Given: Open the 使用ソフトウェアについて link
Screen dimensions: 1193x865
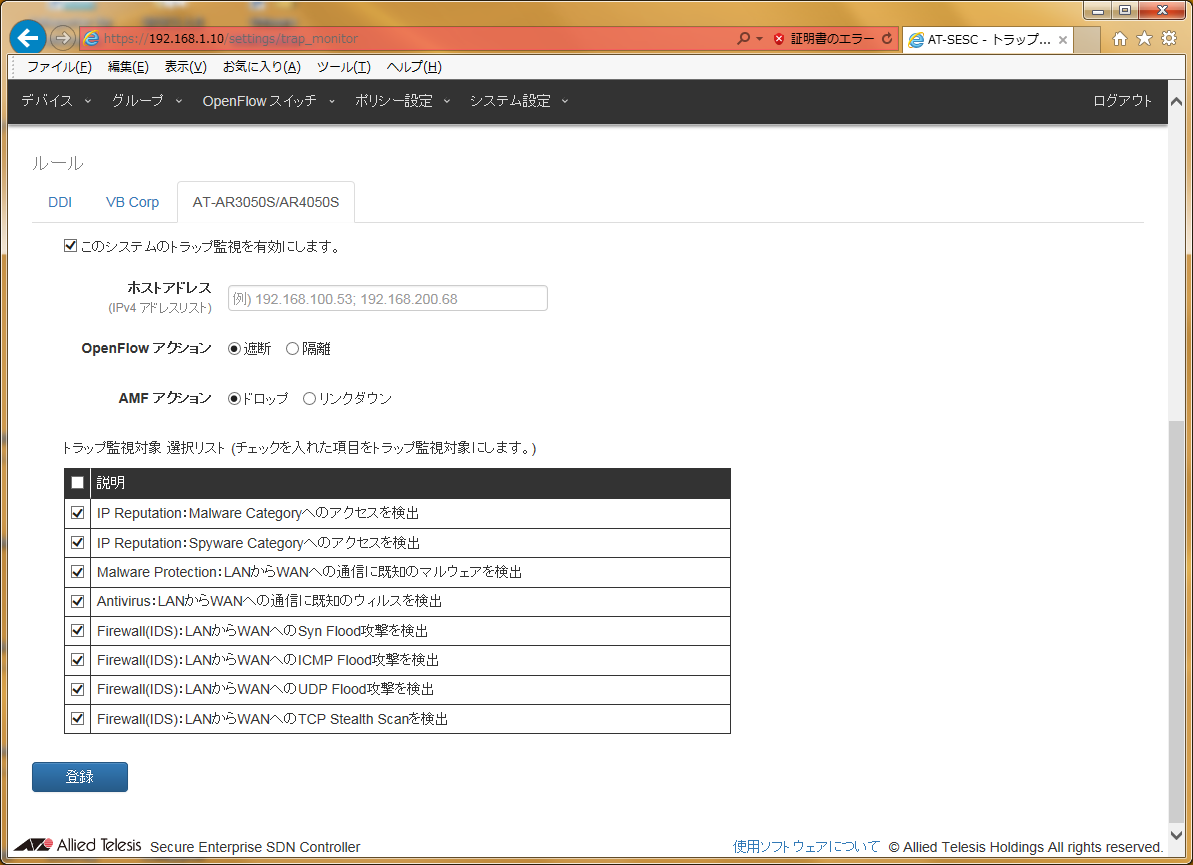Looking at the screenshot, I should [x=806, y=847].
